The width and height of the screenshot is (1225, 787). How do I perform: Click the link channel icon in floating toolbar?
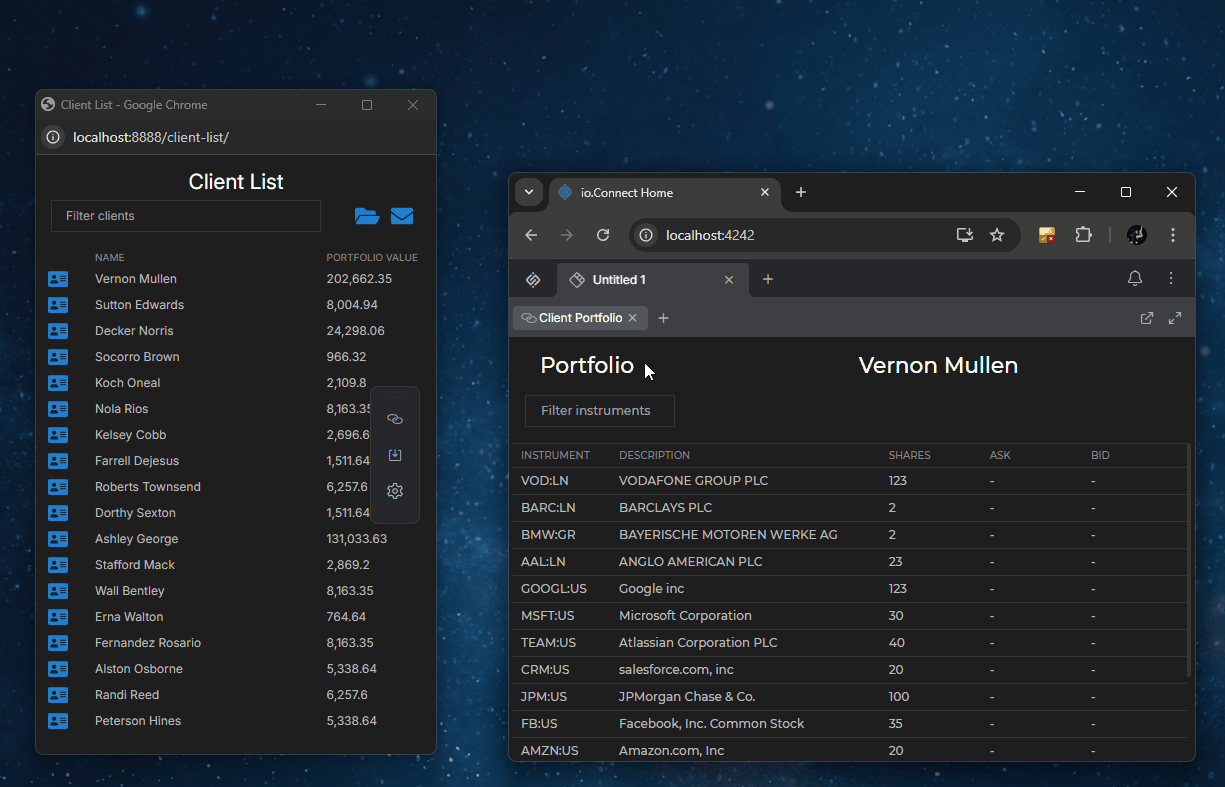click(395, 419)
